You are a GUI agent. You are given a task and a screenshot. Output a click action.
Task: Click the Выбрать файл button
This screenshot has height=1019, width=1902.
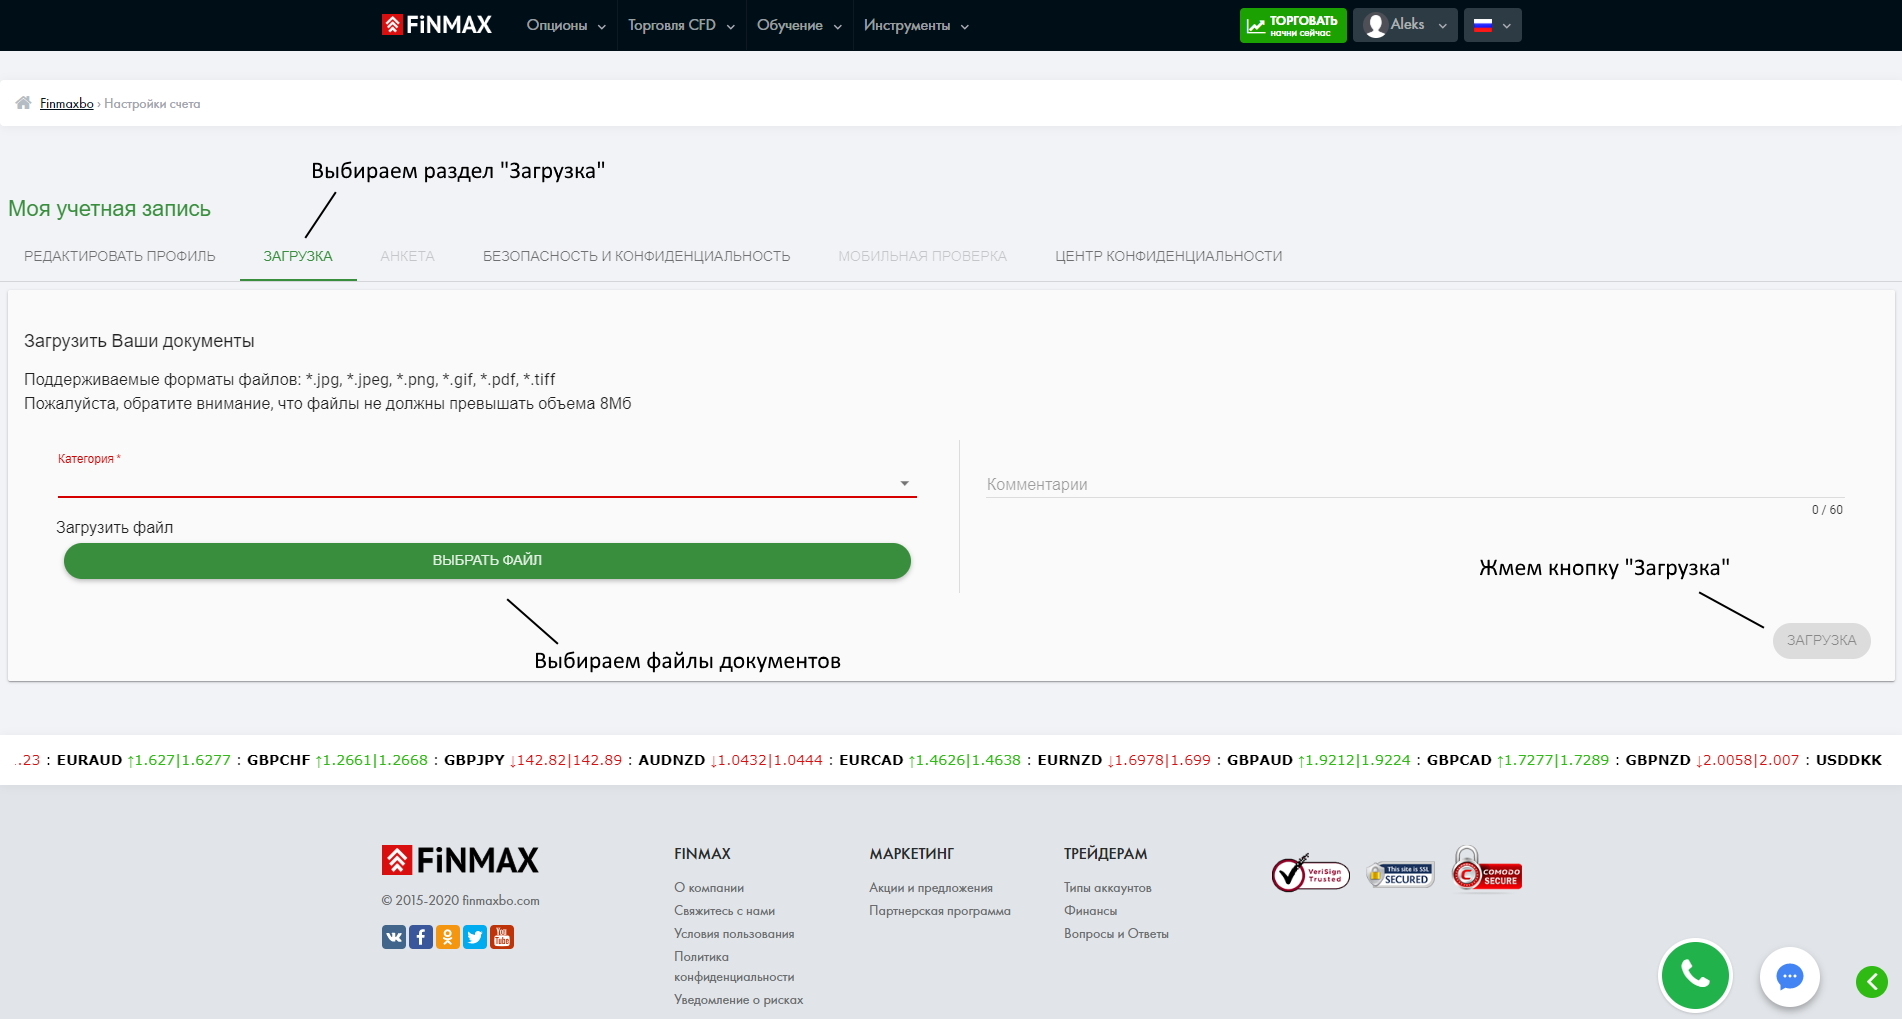pos(487,561)
